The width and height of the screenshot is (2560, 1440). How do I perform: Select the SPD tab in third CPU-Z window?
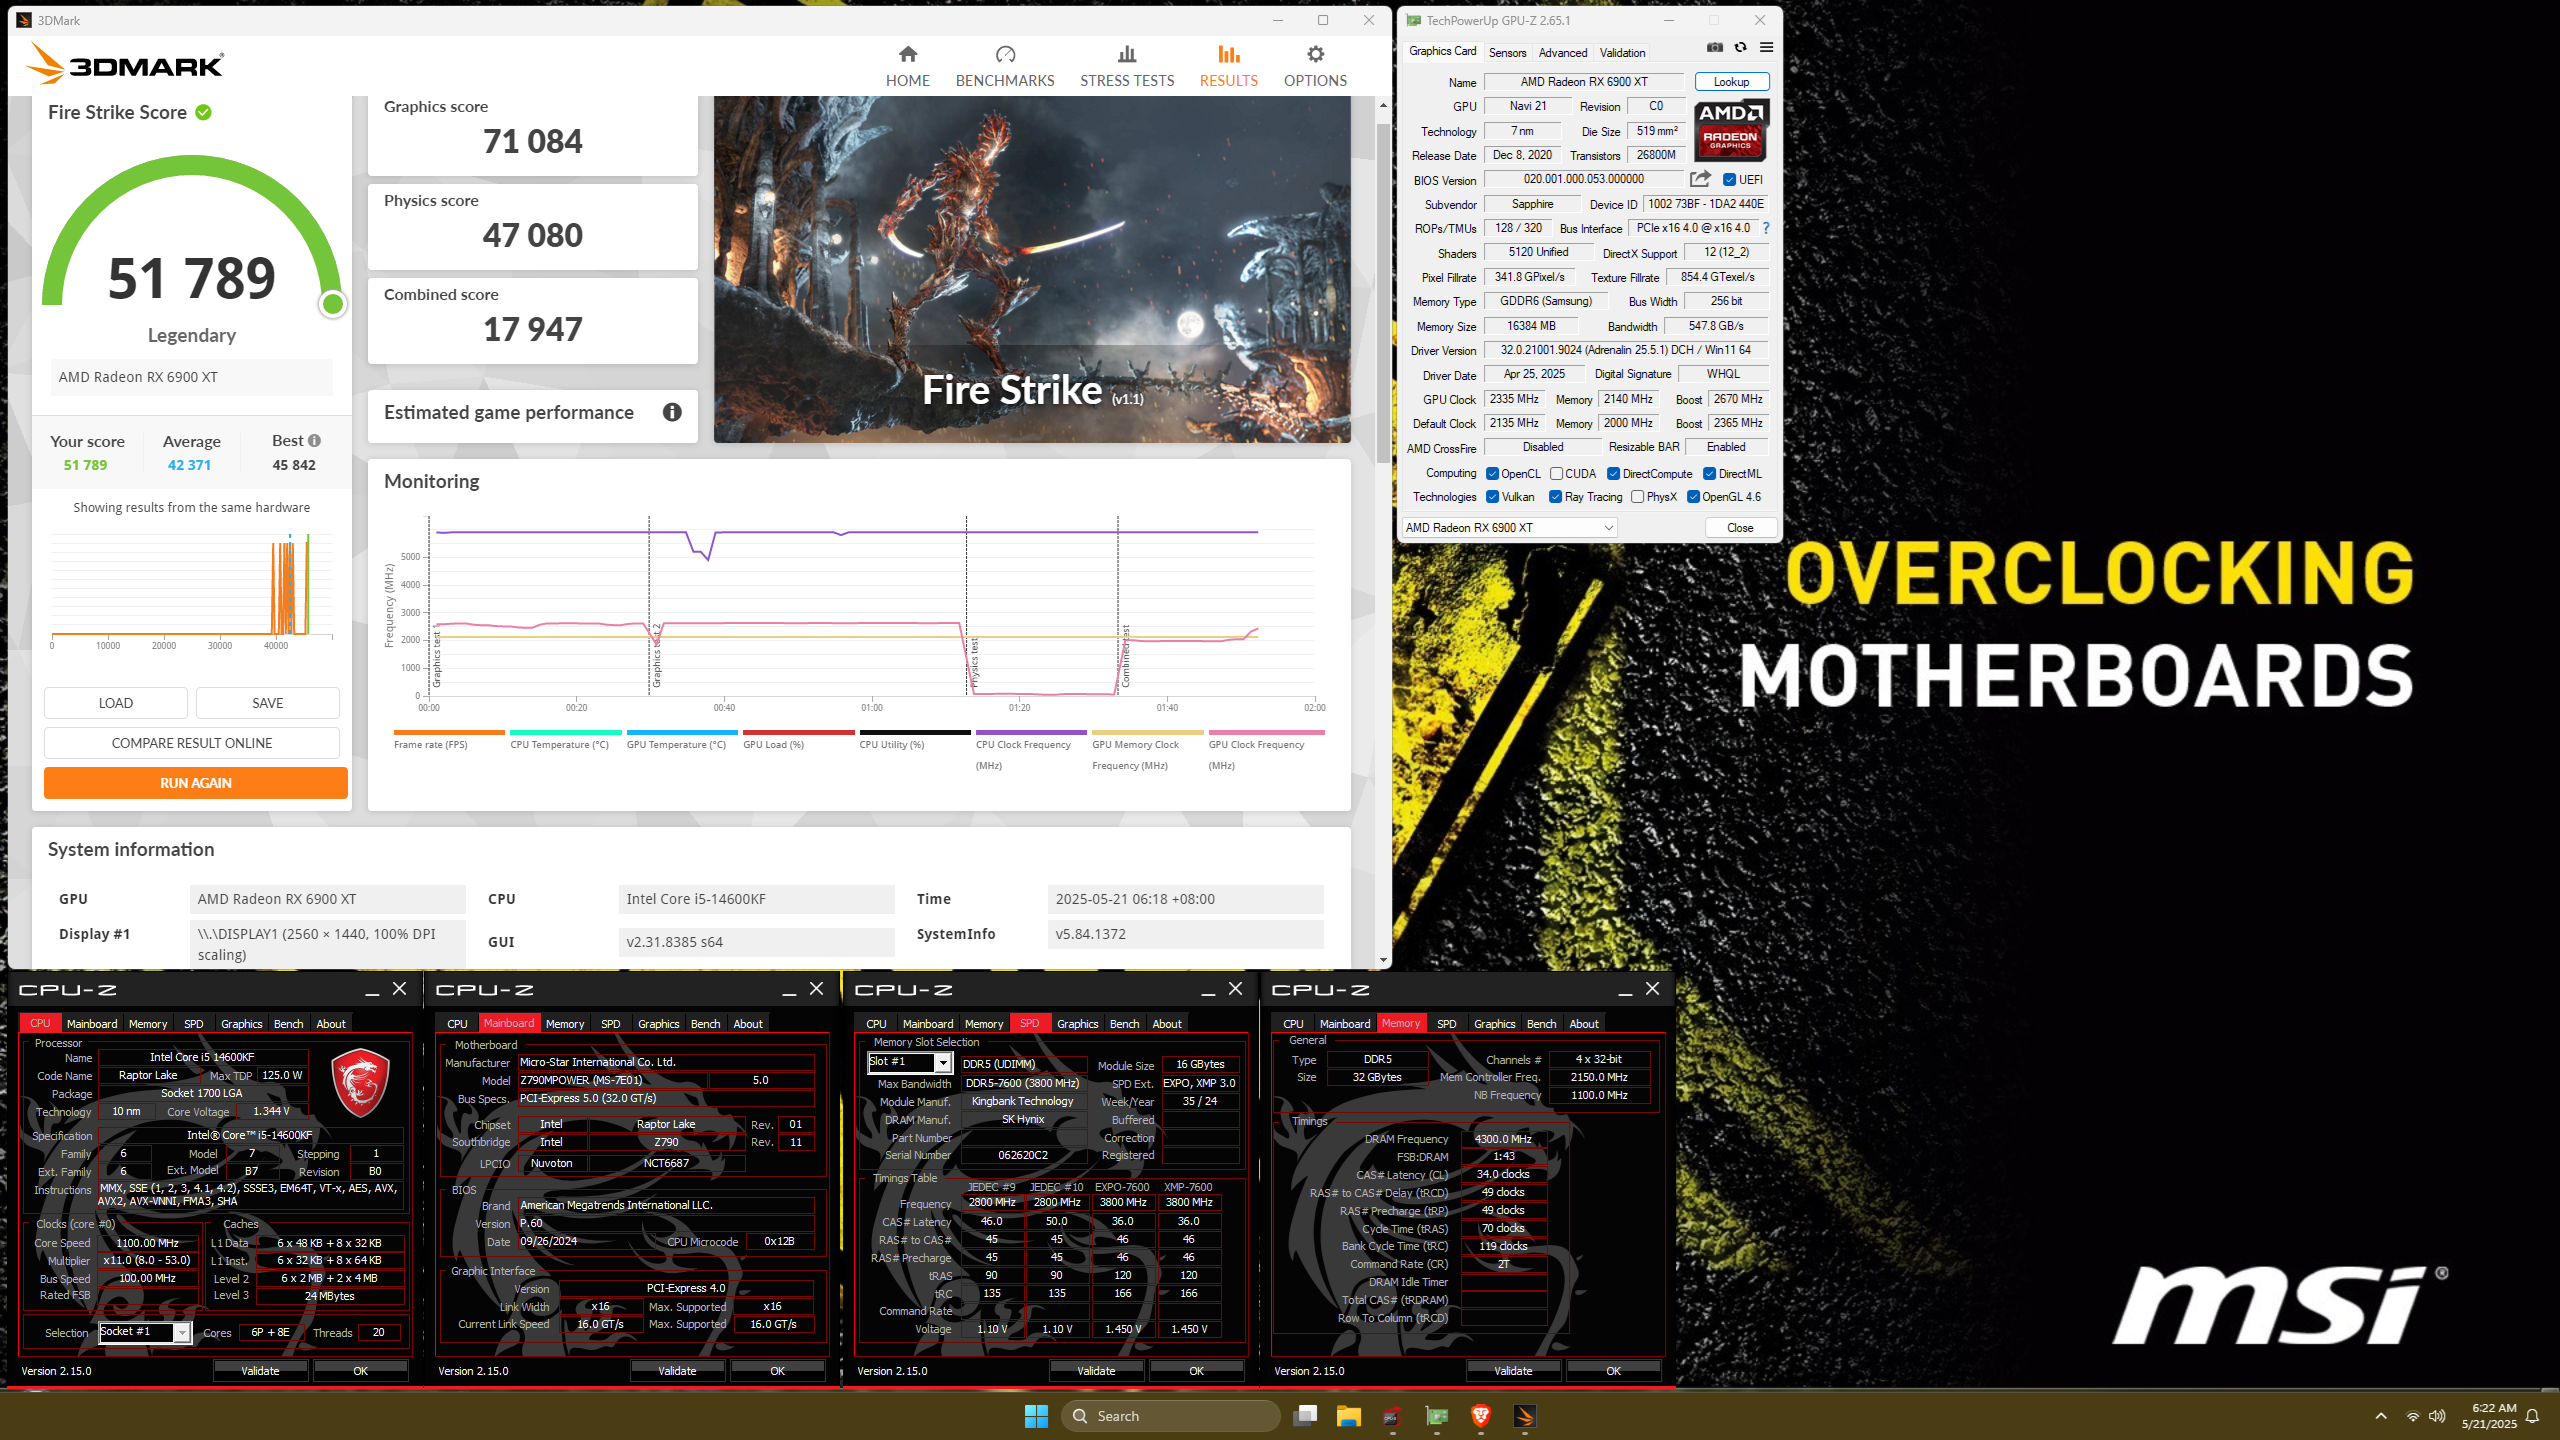pyautogui.click(x=1029, y=1024)
